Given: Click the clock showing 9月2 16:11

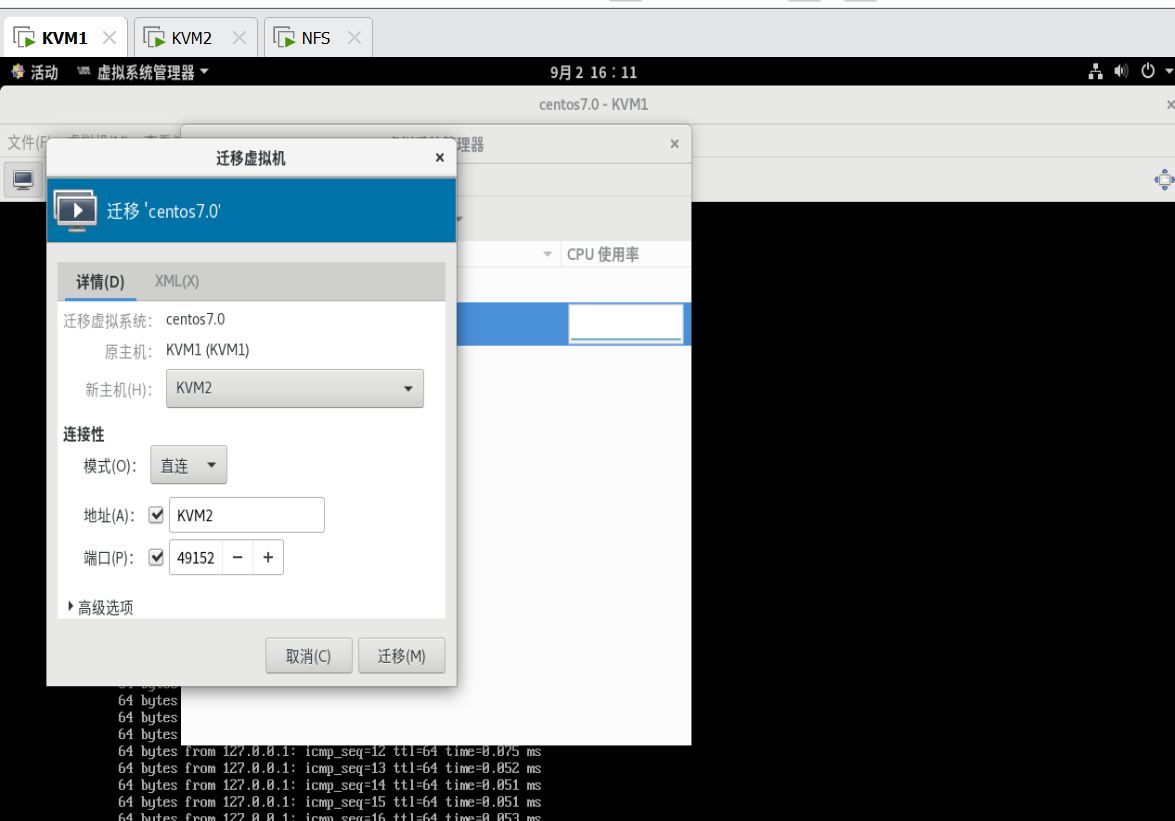Looking at the screenshot, I should pos(593,73).
